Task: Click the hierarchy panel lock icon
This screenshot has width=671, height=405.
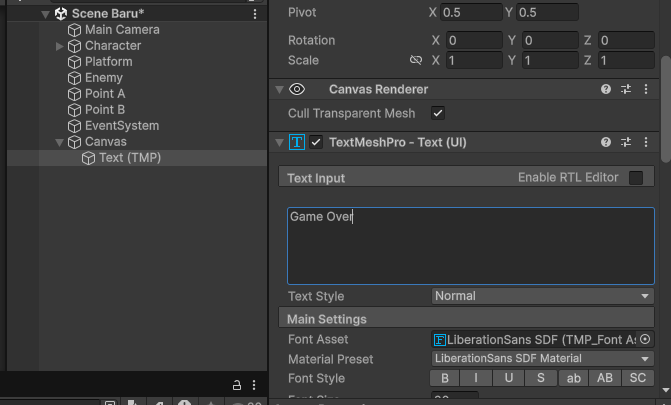Action: click(x=237, y=385)
